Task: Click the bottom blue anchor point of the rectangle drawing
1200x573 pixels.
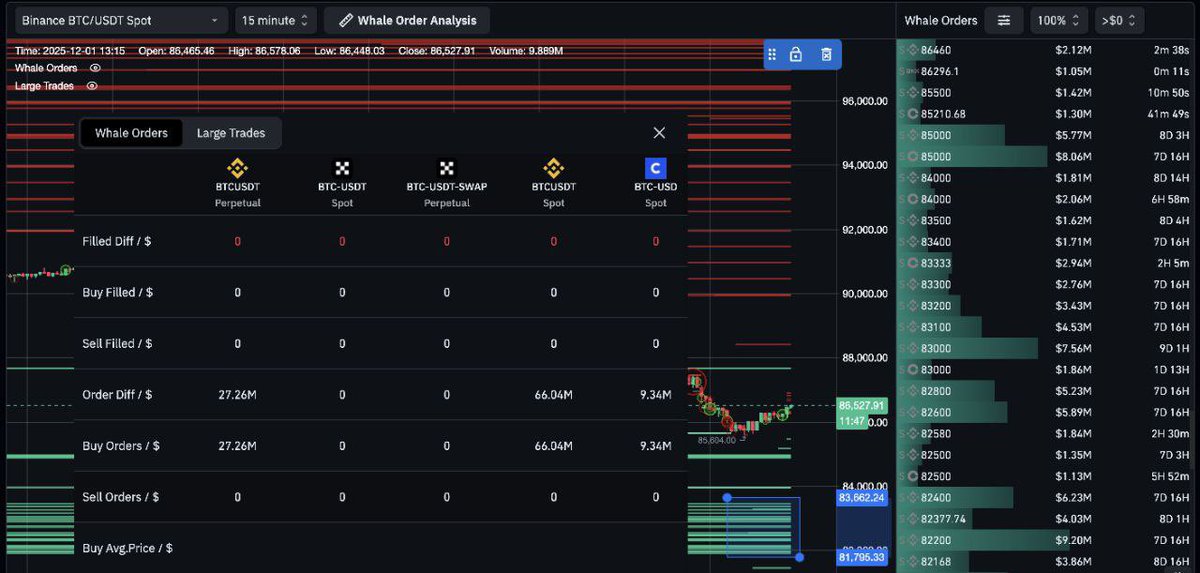Action: pos(799,557)
